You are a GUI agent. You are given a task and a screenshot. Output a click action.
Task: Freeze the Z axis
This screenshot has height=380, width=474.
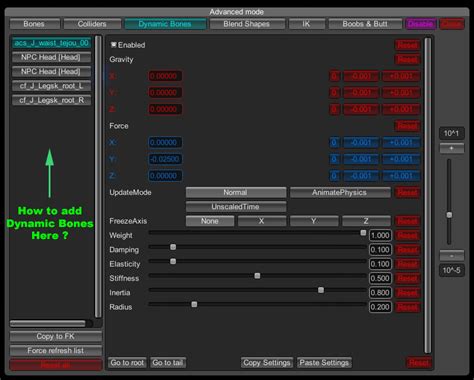[x=366, y=221]
